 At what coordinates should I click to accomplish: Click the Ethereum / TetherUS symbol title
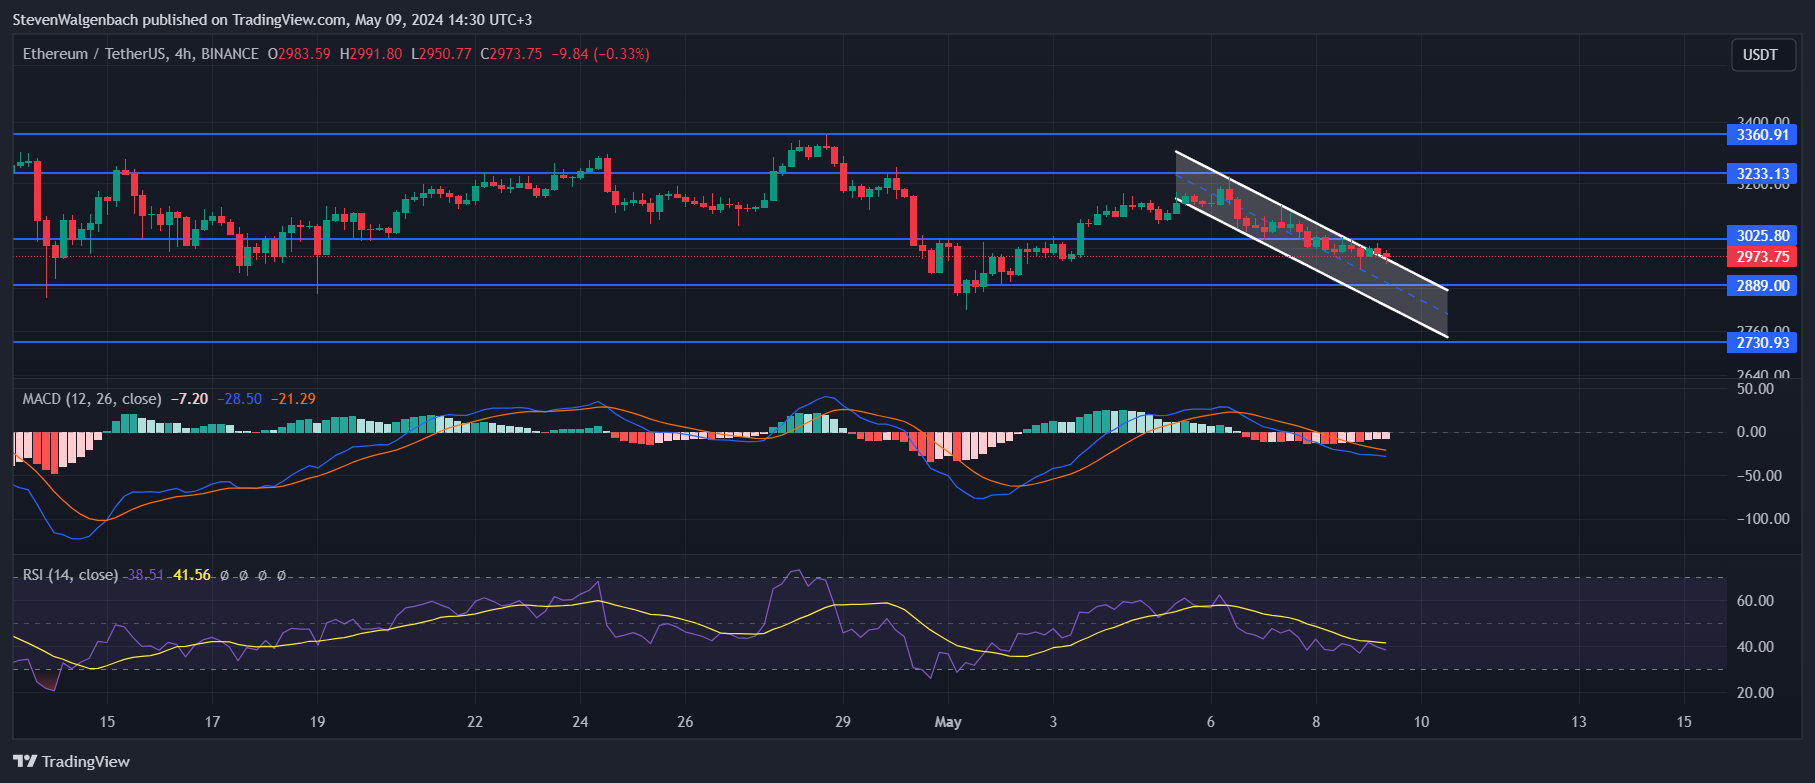point(95,54)
